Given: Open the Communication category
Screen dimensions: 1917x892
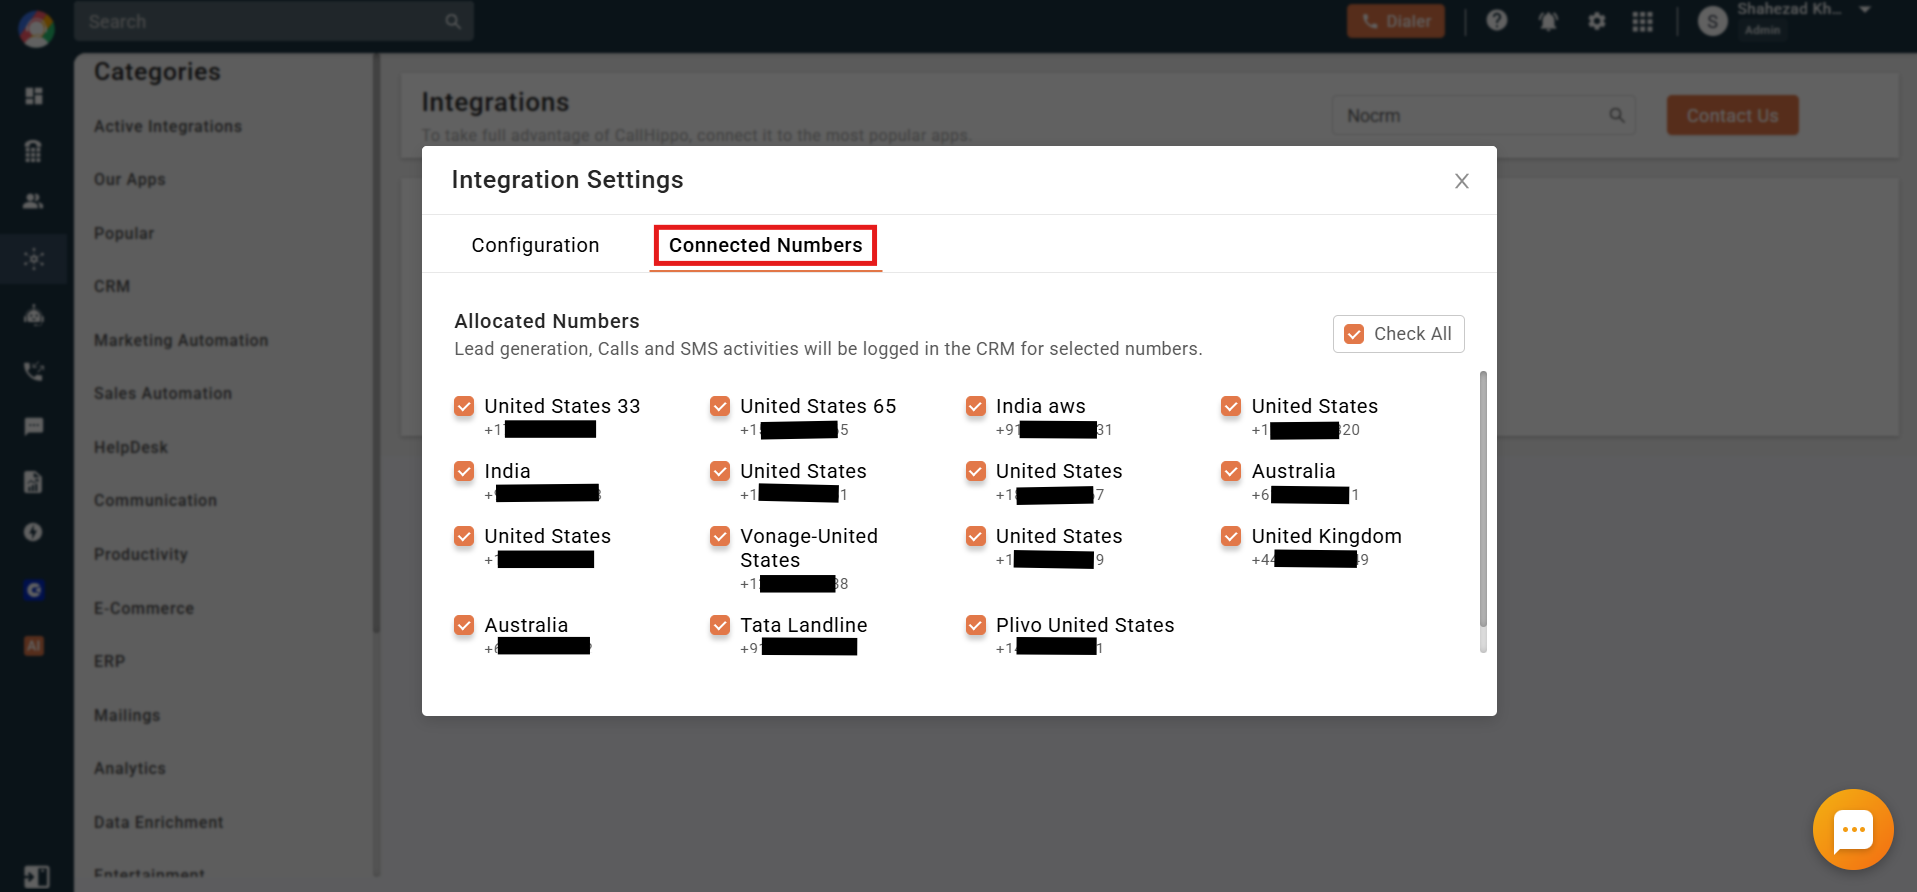Looking at the screenshot, I should point(155,500).
